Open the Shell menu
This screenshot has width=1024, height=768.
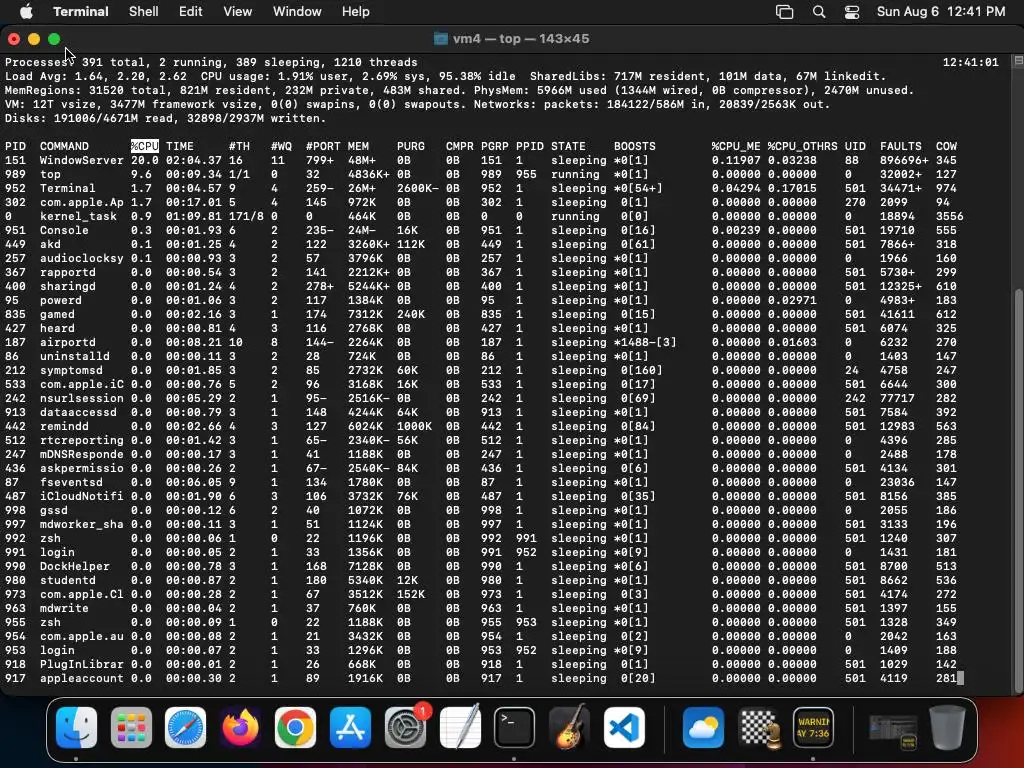click(144, 12)
